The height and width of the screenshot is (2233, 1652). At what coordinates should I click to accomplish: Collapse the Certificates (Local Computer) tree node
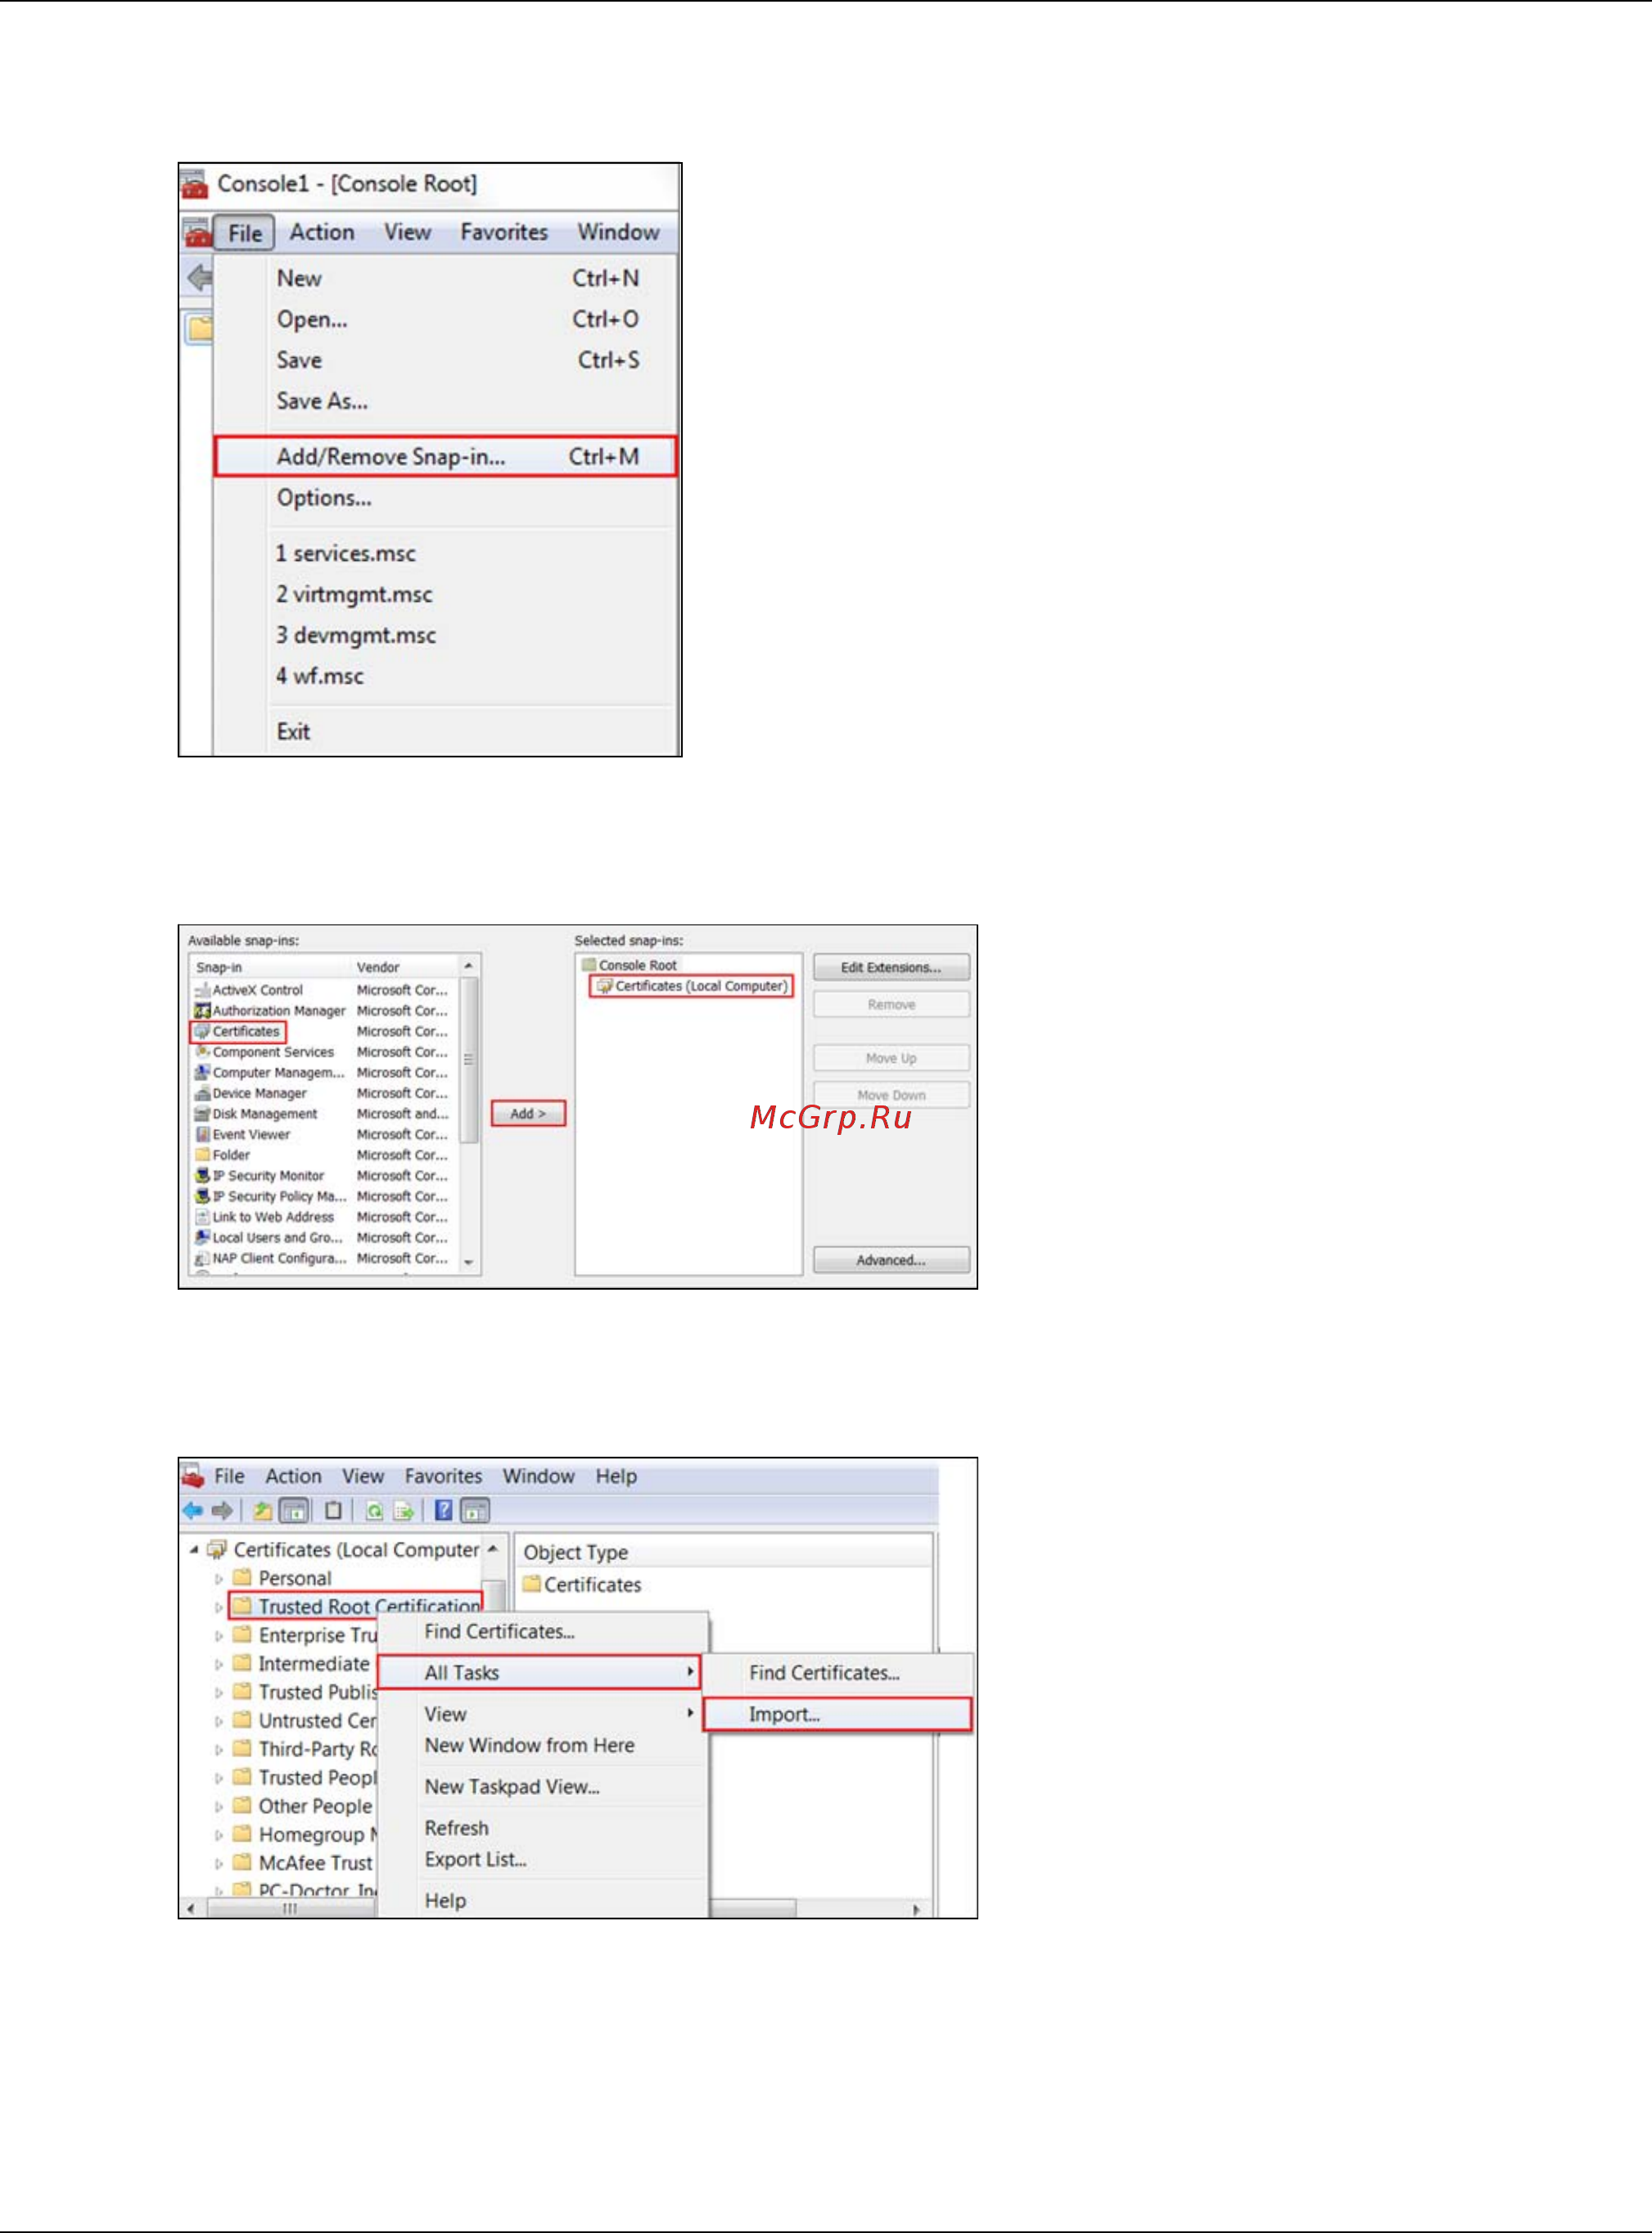click(x=194, y=1550)
